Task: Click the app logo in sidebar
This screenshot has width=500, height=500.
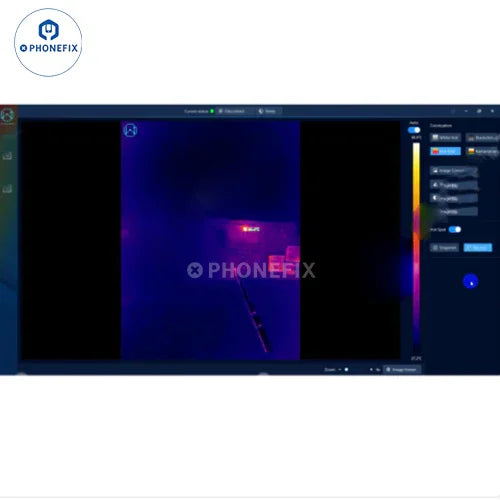Action: (7, 115)
